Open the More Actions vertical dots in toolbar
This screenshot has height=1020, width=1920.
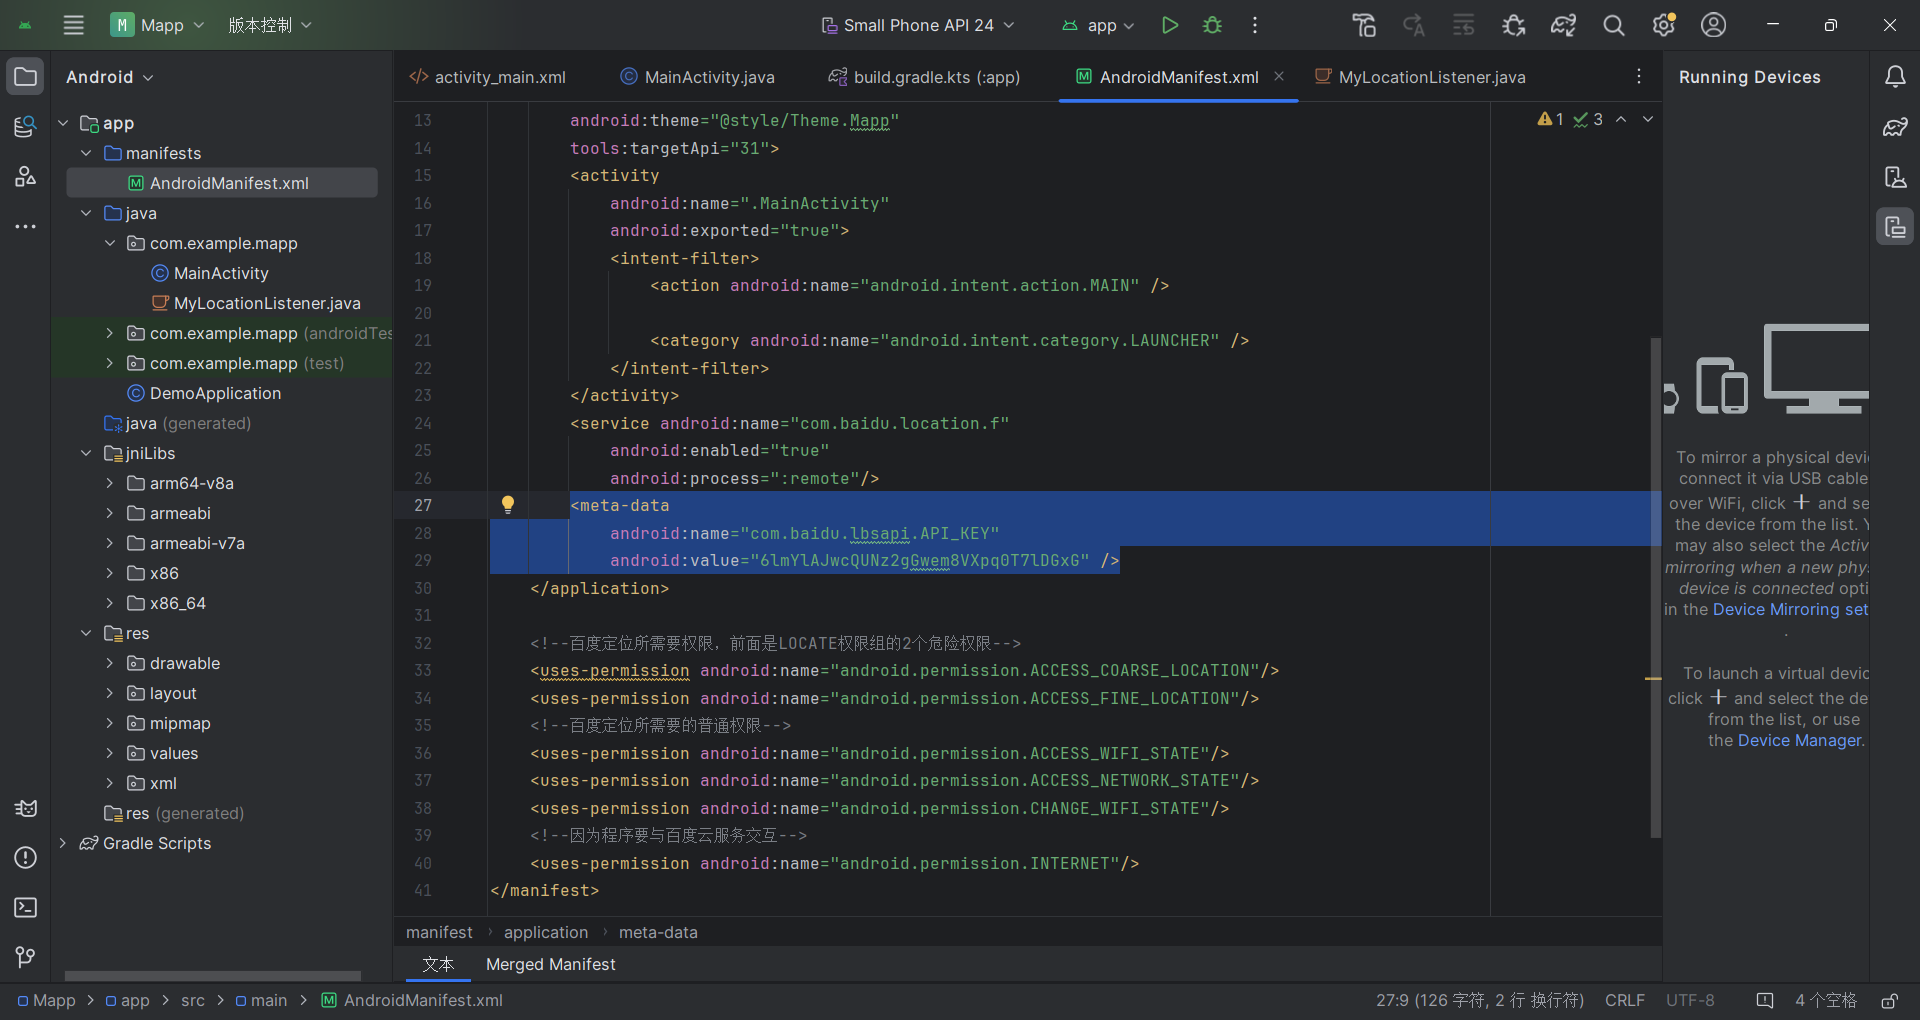click(1255, 25)
